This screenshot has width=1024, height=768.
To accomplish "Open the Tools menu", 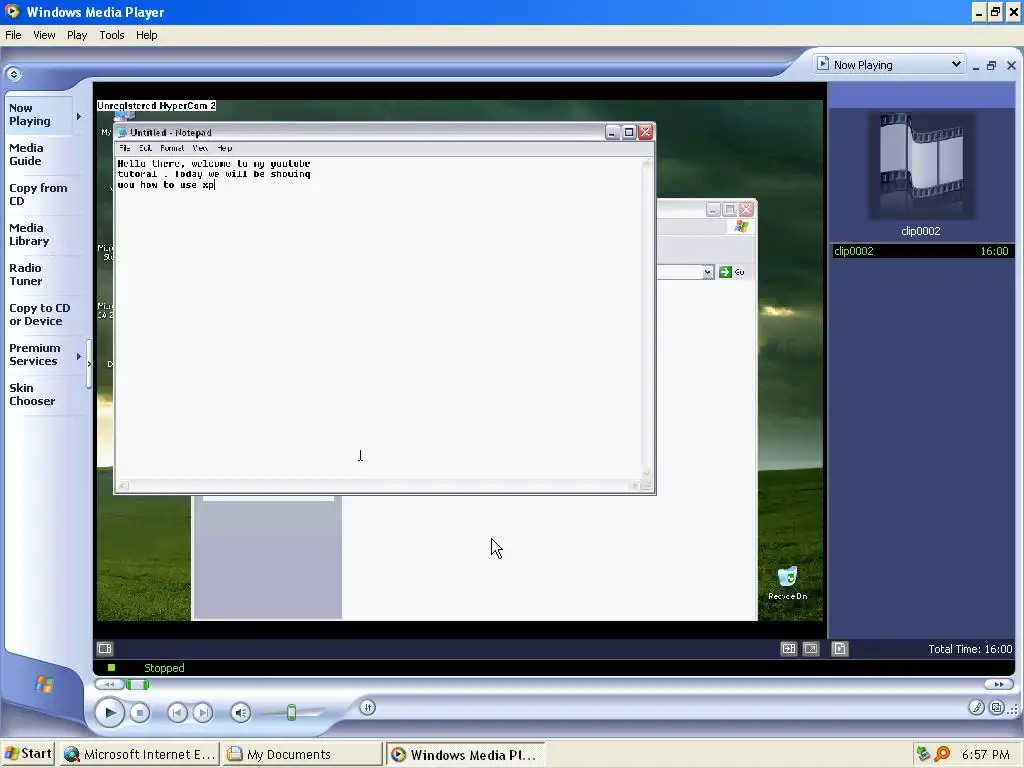I will pos(112,35).
